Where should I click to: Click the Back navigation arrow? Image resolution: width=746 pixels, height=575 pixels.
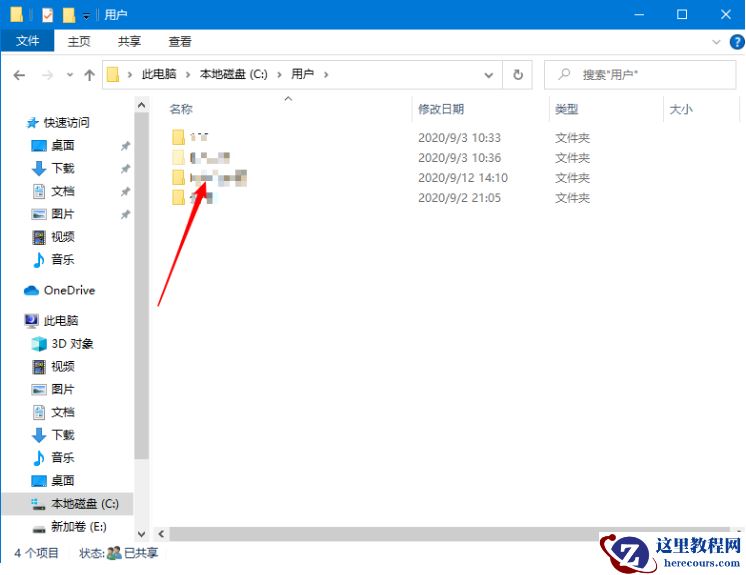(x=19, y=75)
